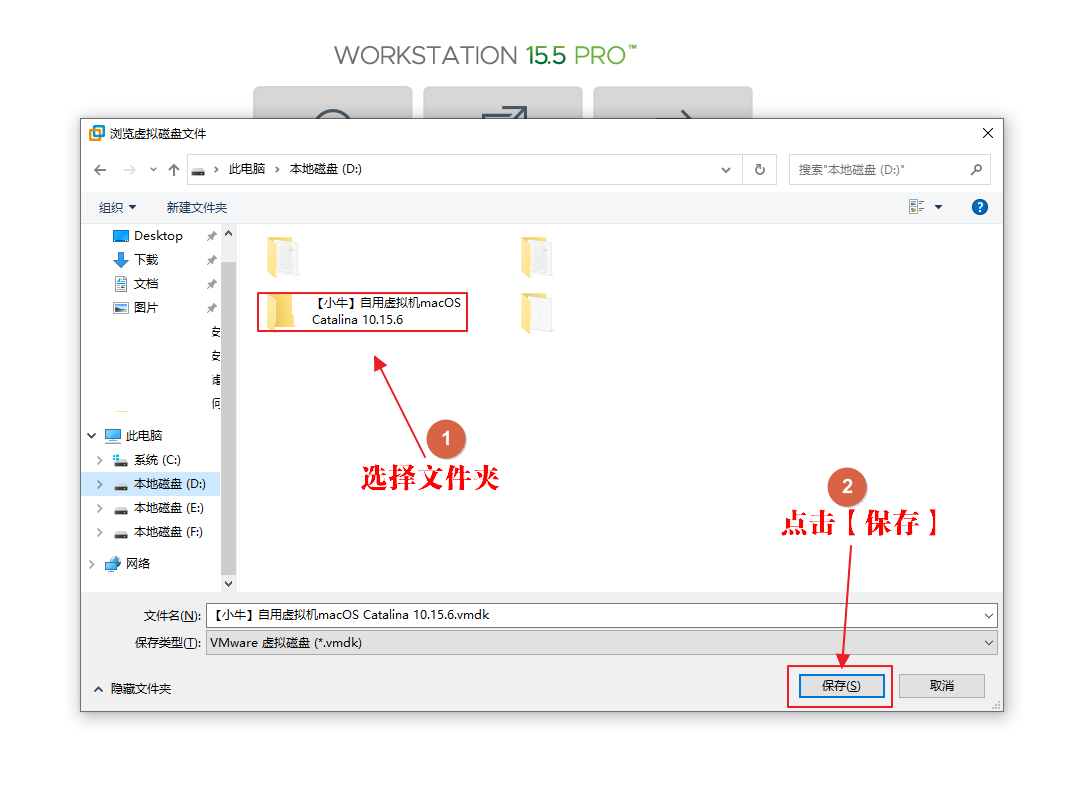1080x800 pixels.
Task: Select 网络 in navigation tree
Action: [x=138, y=564]
